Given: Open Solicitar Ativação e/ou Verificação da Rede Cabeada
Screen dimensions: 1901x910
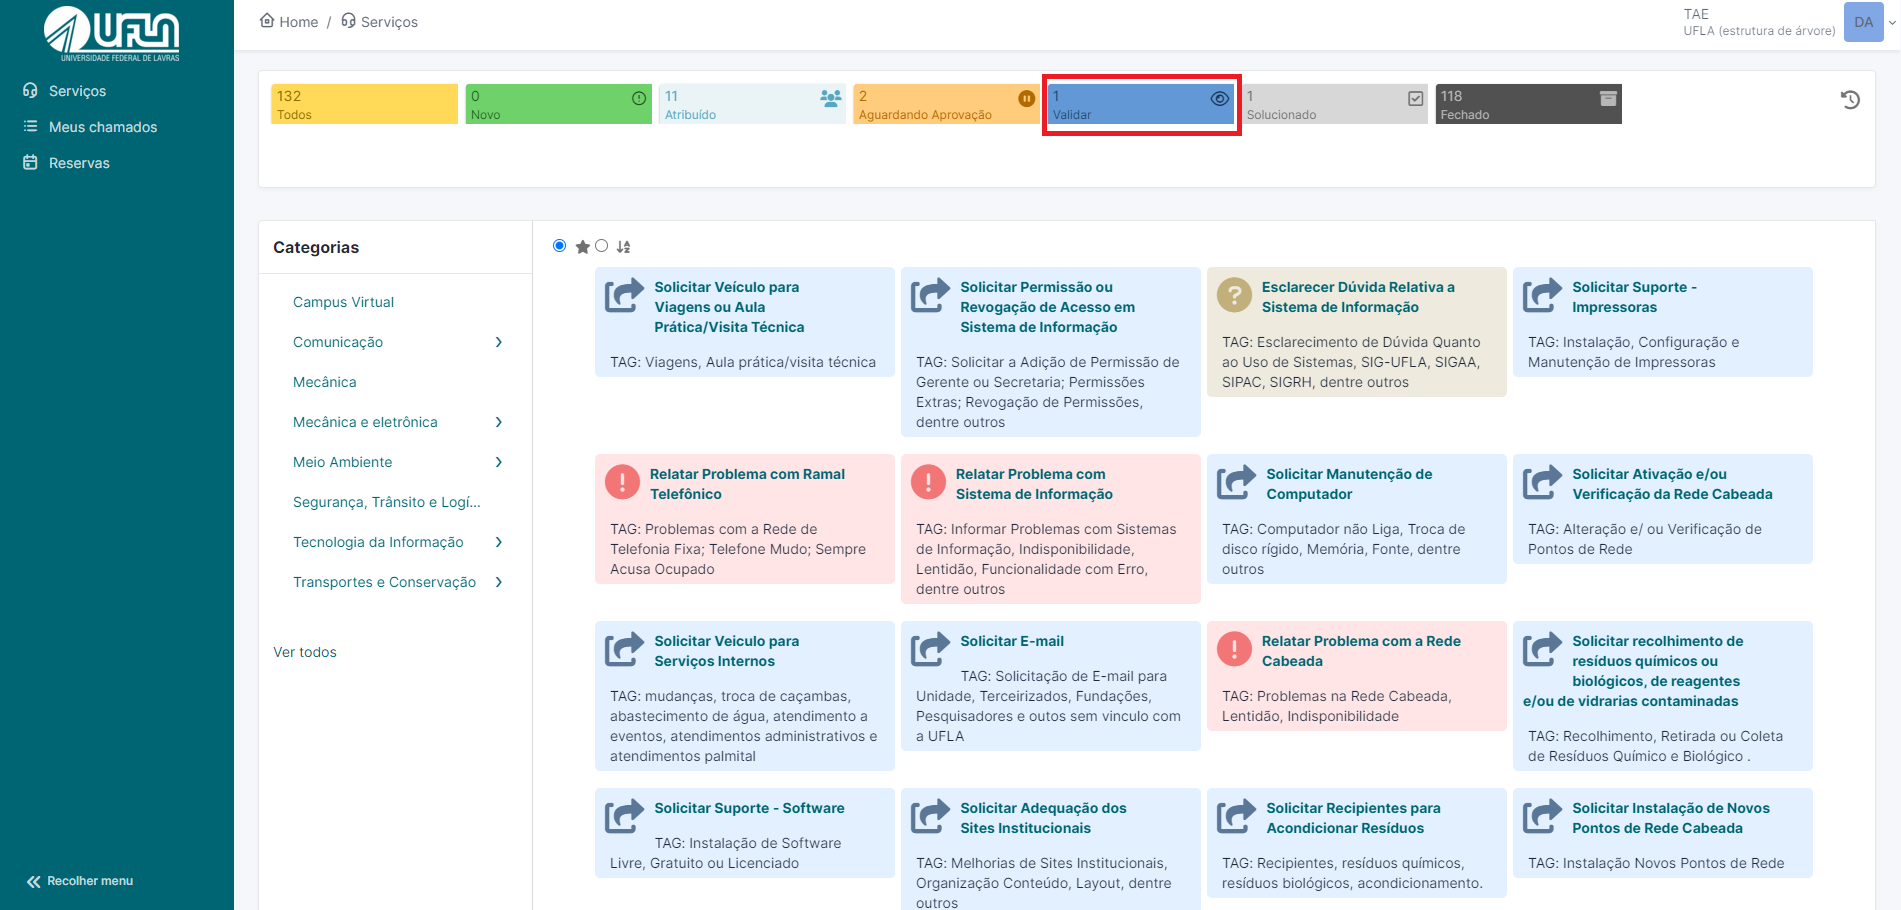Looking at the screenshot, I should 1663,509.
